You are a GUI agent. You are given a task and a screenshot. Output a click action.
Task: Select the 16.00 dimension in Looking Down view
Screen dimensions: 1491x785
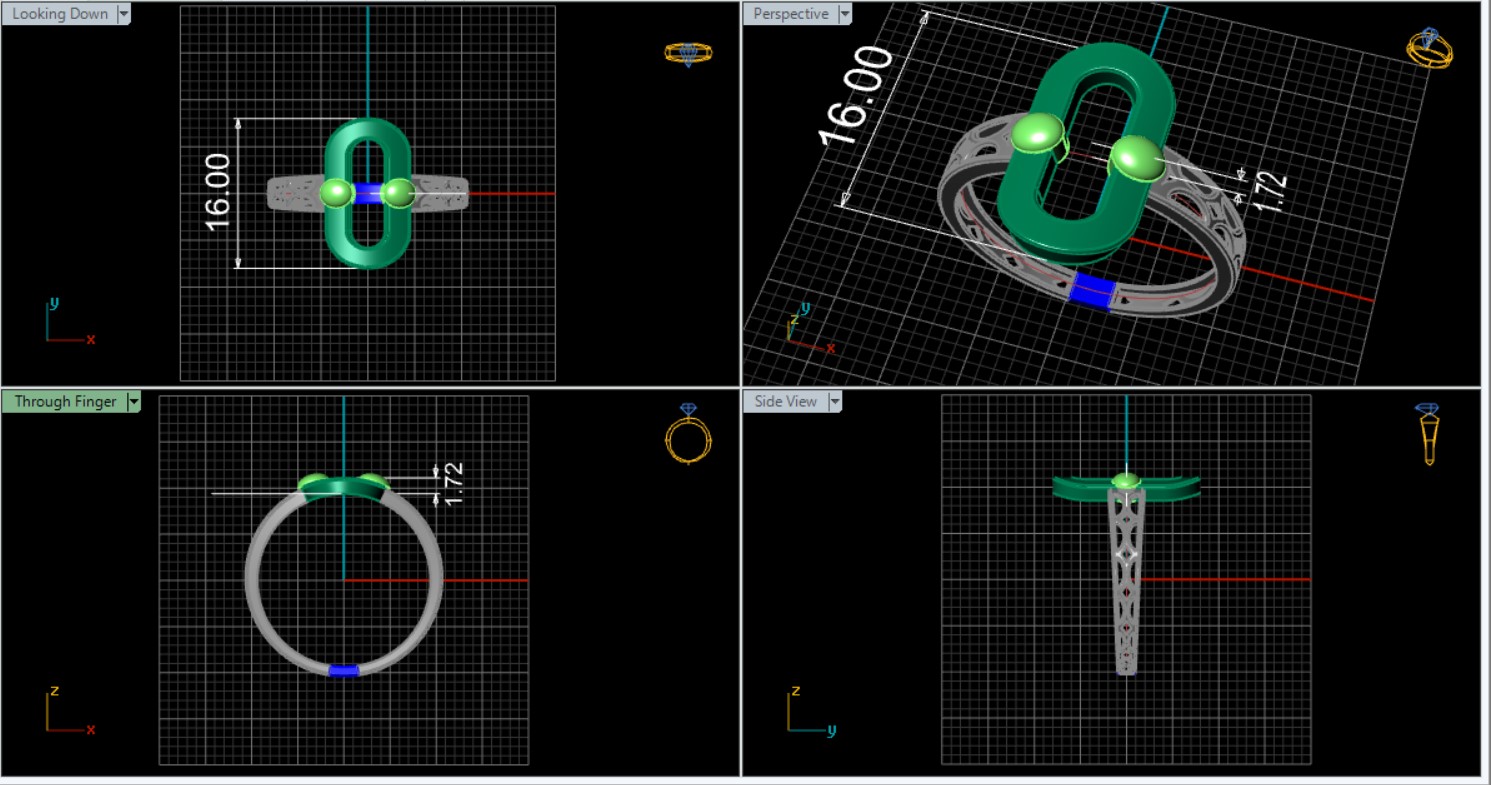pyautogui.click(x=217, y=192)
